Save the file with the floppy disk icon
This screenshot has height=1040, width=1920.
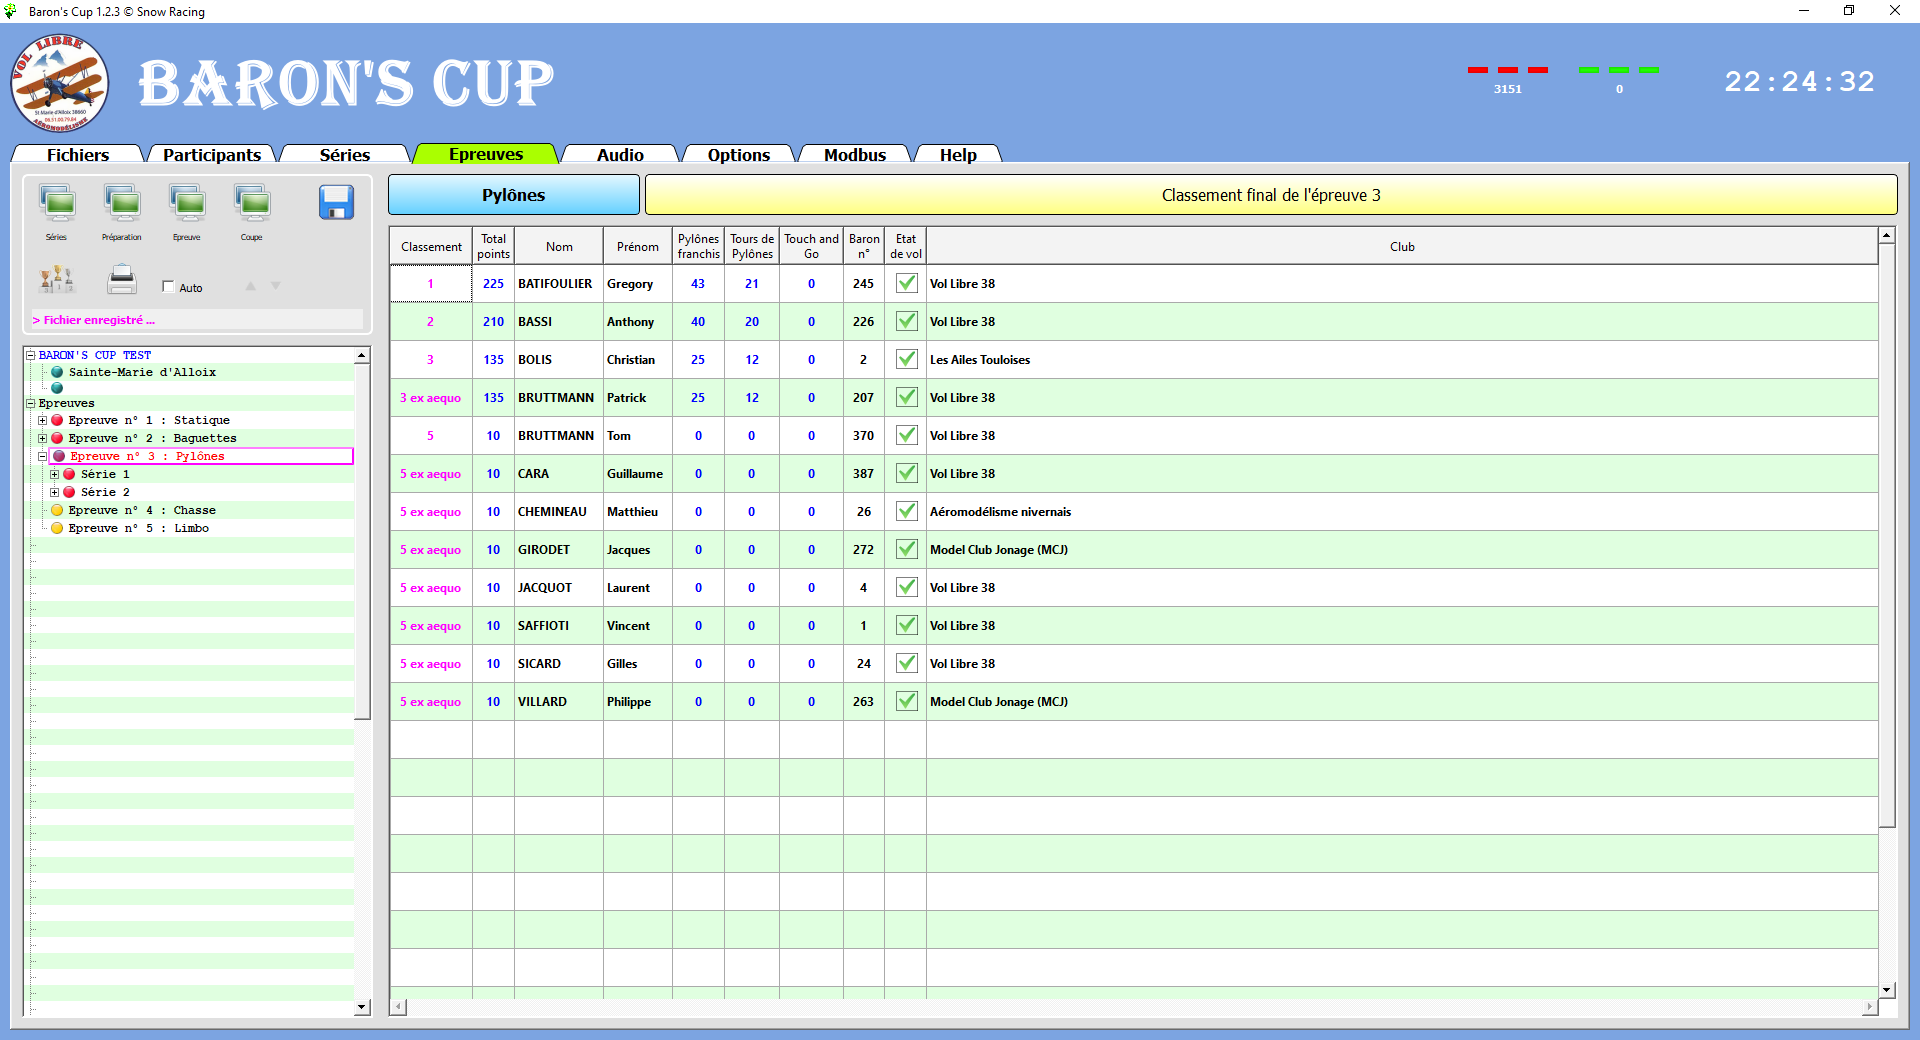point(337,203)
